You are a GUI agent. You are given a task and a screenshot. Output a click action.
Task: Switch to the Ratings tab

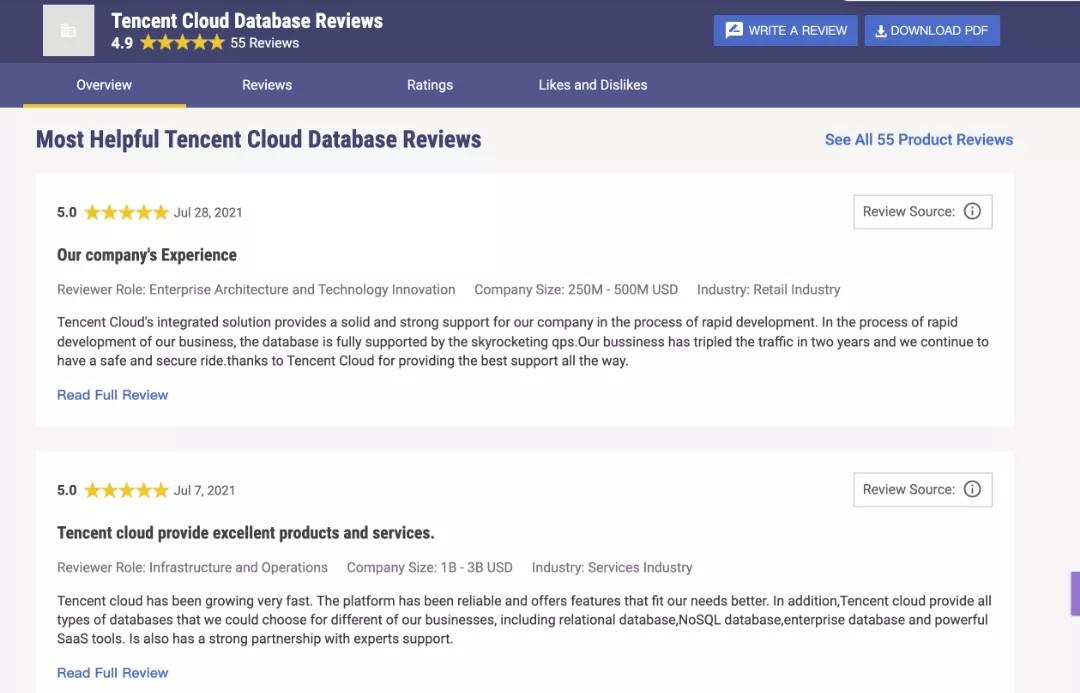(x=430, y=85)
